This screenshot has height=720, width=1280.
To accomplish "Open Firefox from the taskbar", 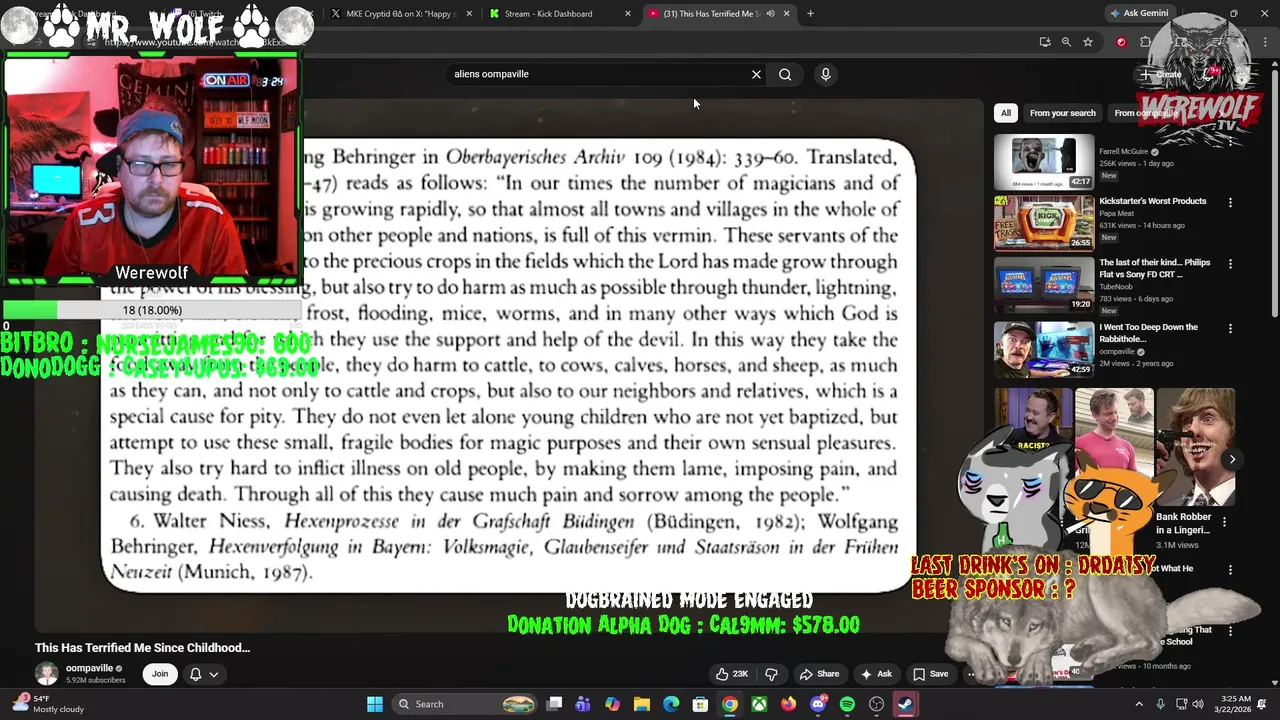I will pos(788,704).
